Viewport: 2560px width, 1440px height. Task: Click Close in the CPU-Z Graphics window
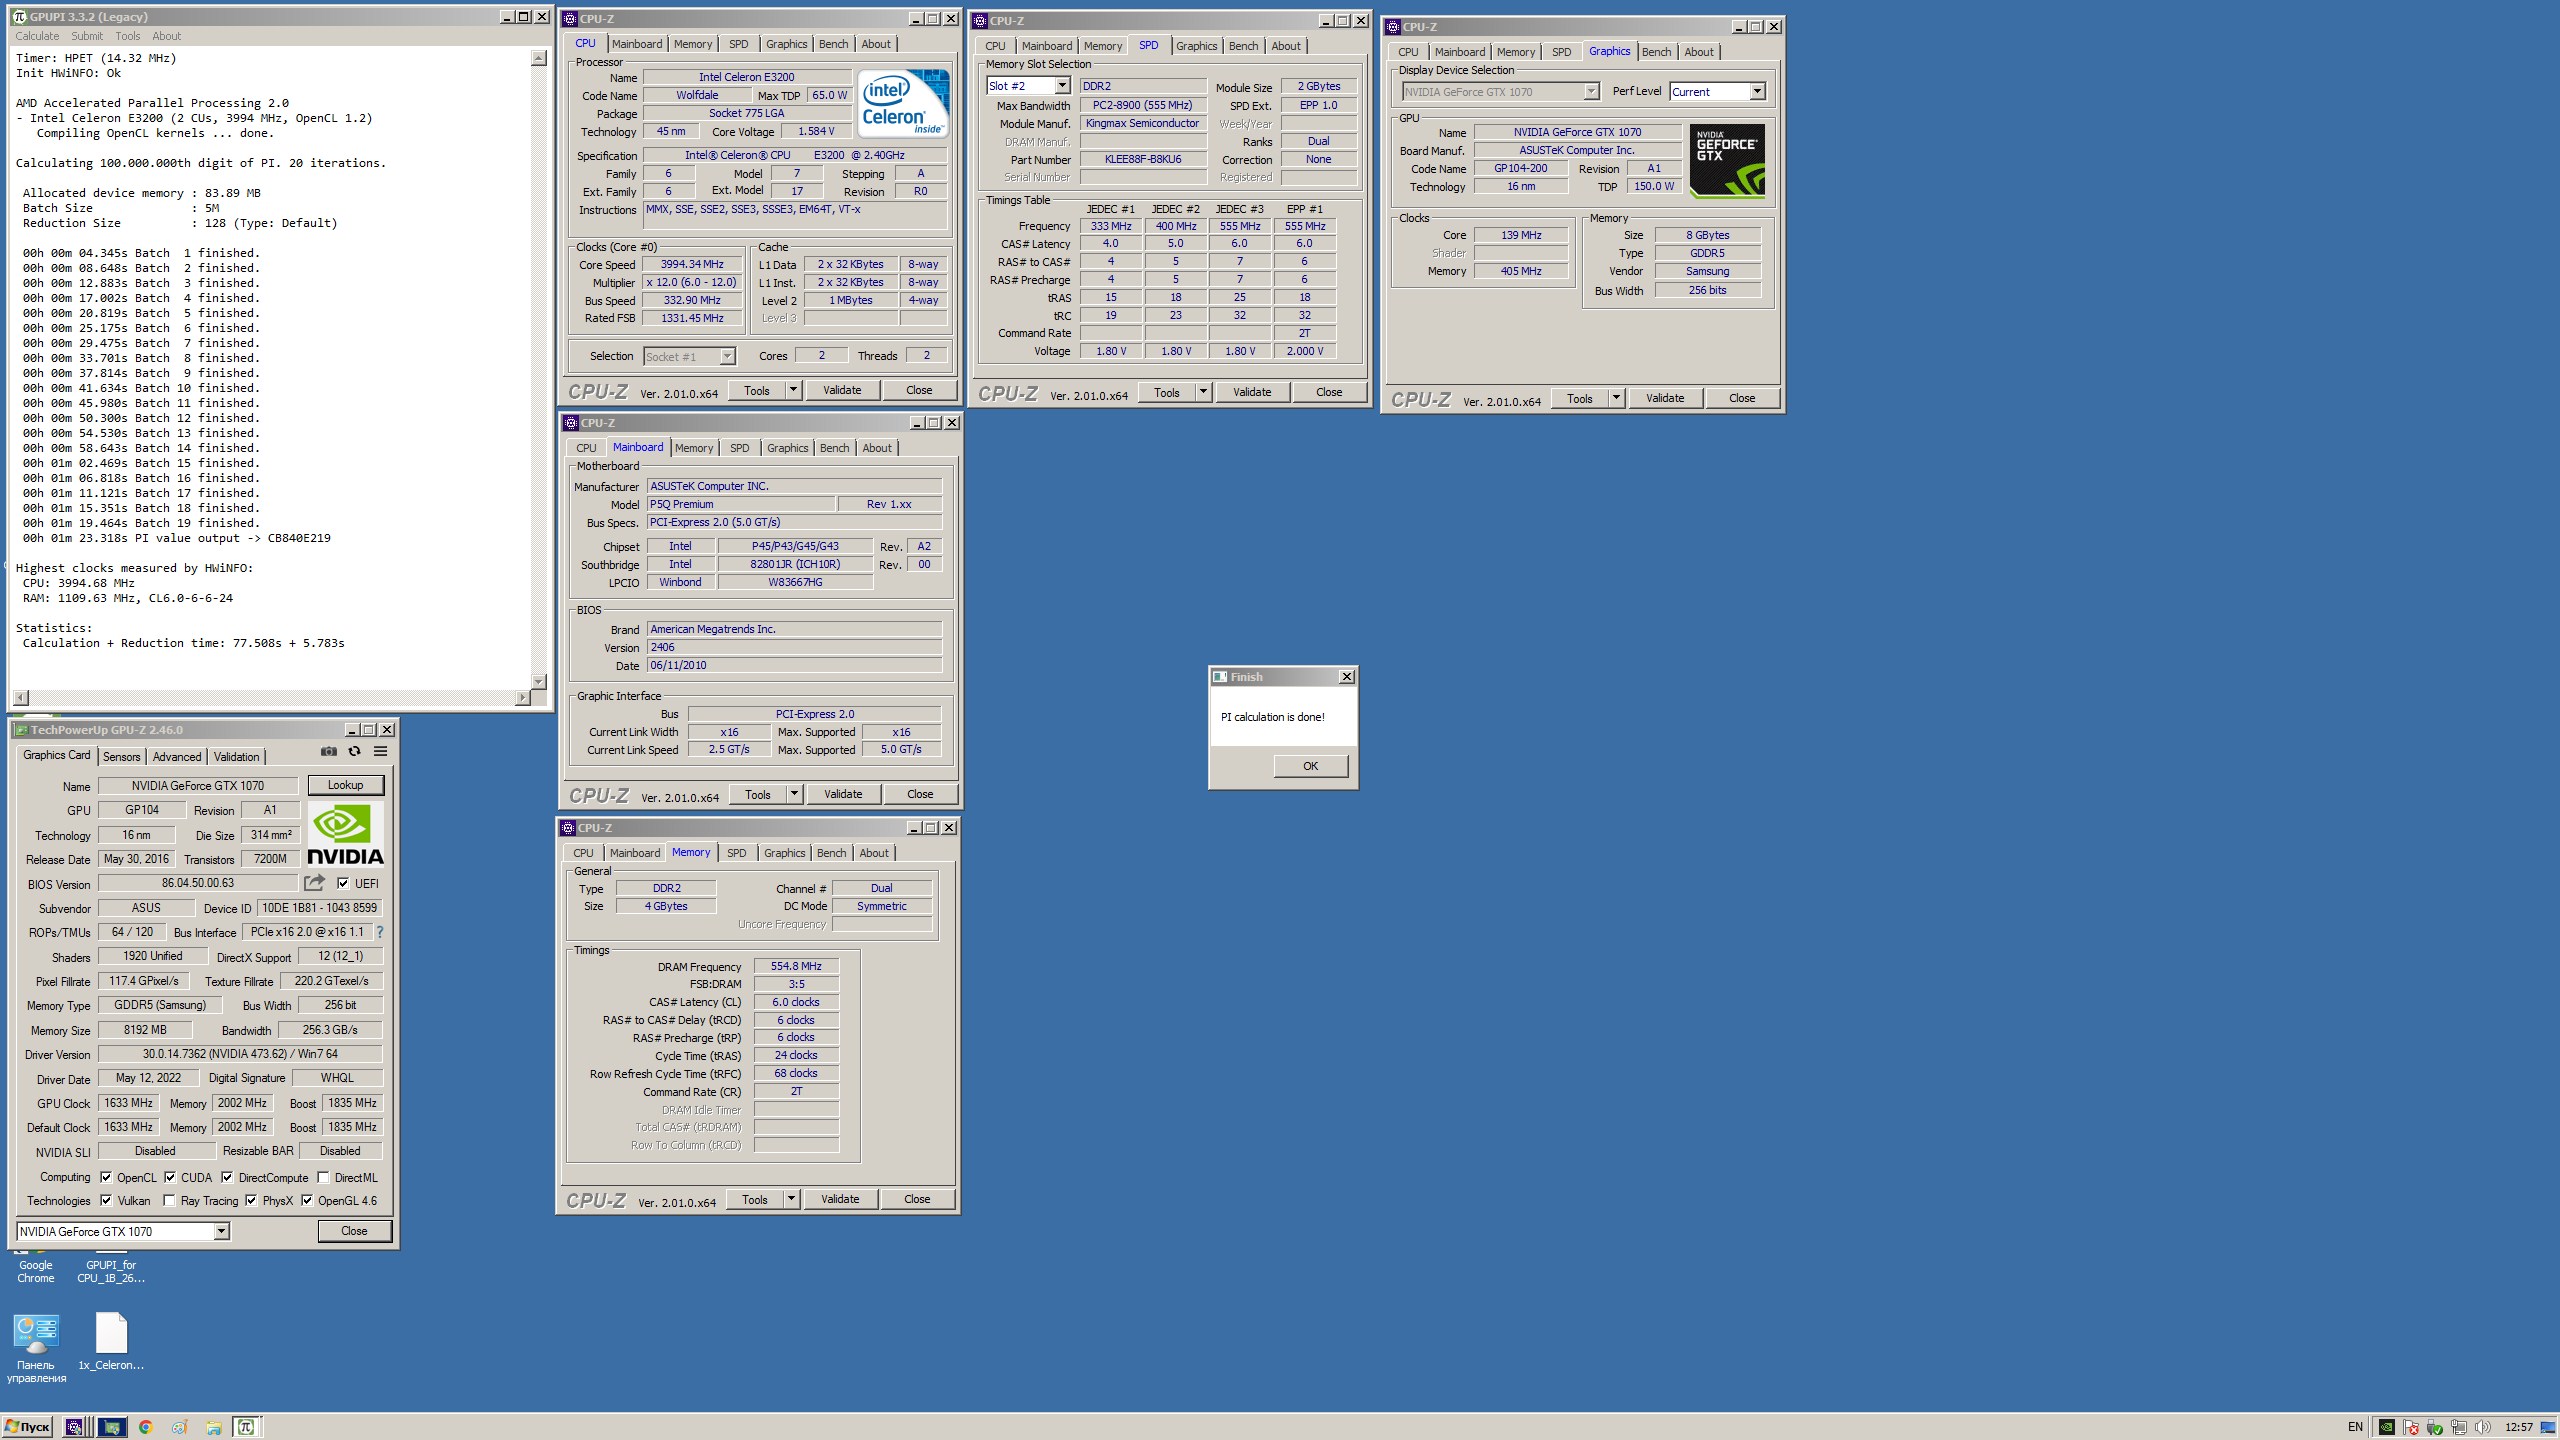pyautogui.click(x=1742, y=398)
